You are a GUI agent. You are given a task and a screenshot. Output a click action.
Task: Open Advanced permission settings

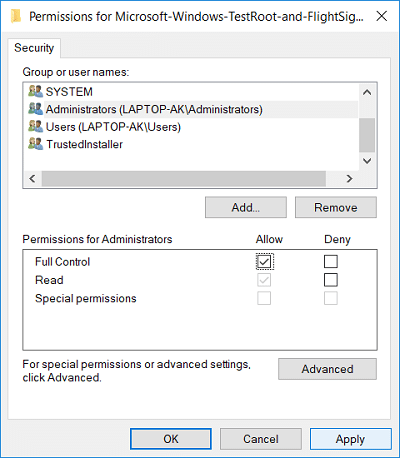[327, 369]
